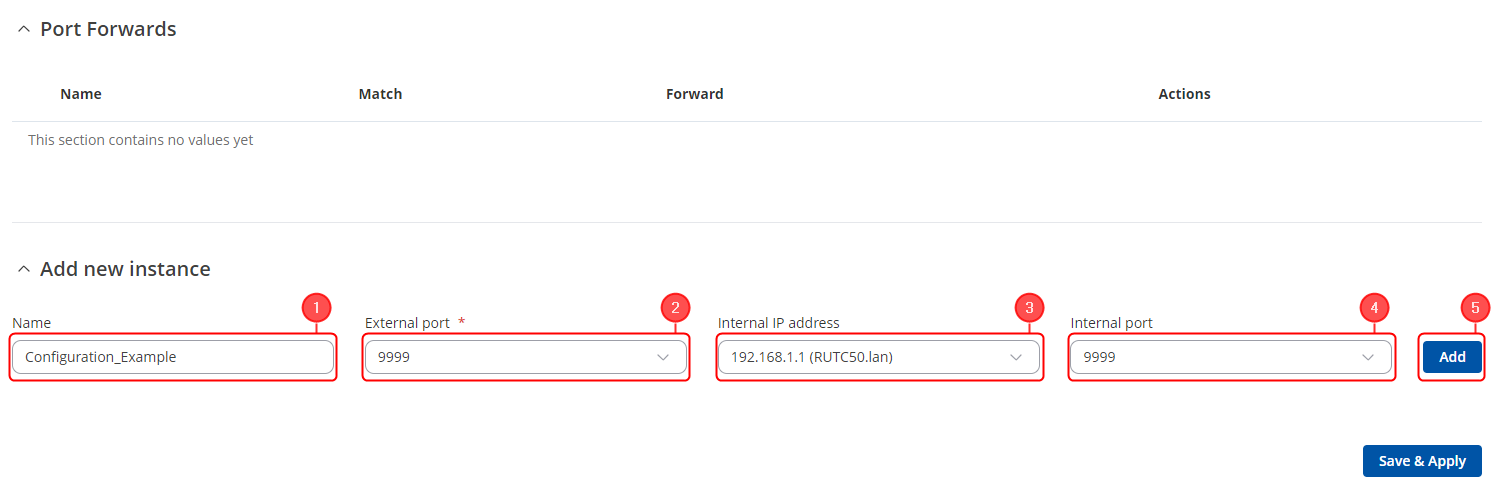The height and width of the screenshot is (503, 1510).
Task: Open the Internal port dropdown arrow
Action: [1368, 357]
